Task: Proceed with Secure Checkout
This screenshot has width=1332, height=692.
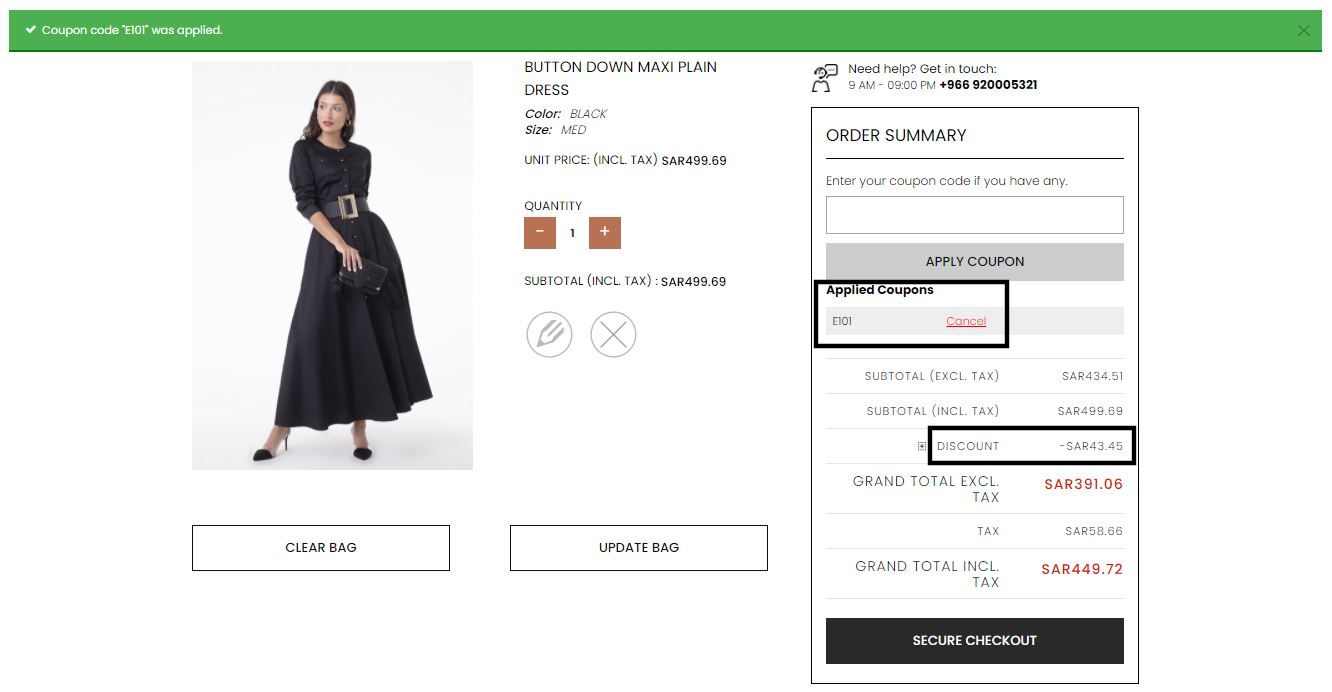Action: tap(974, 640)
